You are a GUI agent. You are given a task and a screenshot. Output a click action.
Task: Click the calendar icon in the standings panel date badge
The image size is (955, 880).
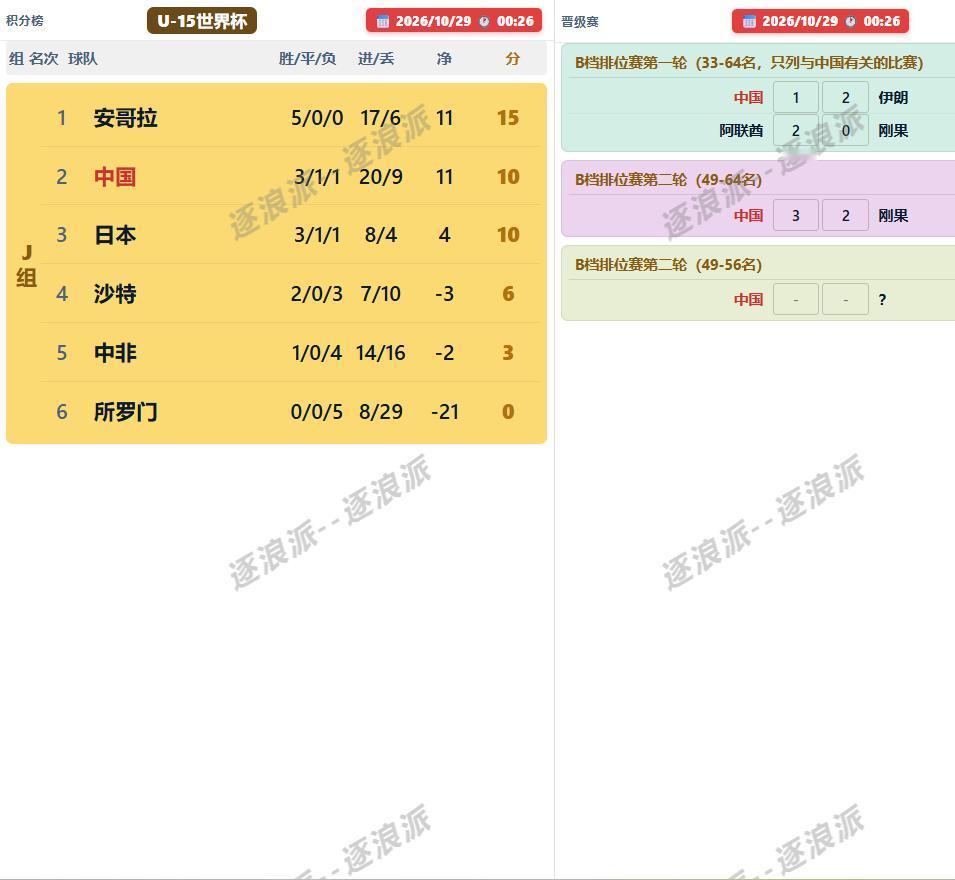pyautogui.click(x=382, y=21)
